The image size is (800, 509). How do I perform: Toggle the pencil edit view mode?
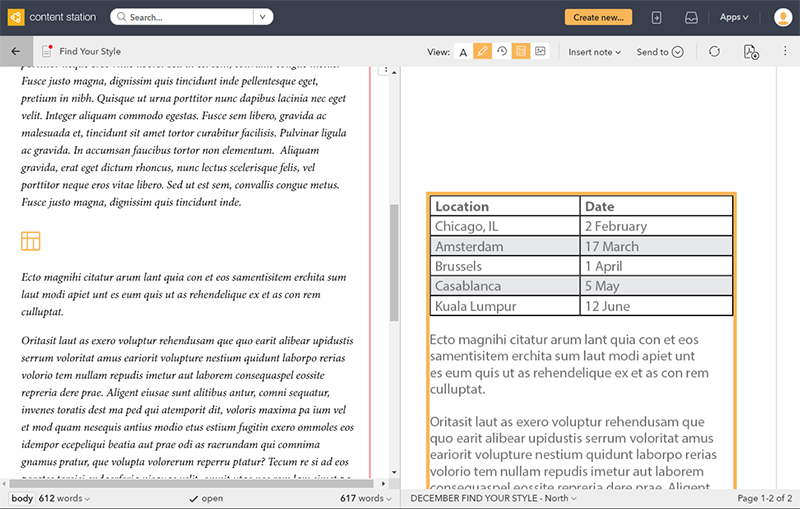coord(482,52)
